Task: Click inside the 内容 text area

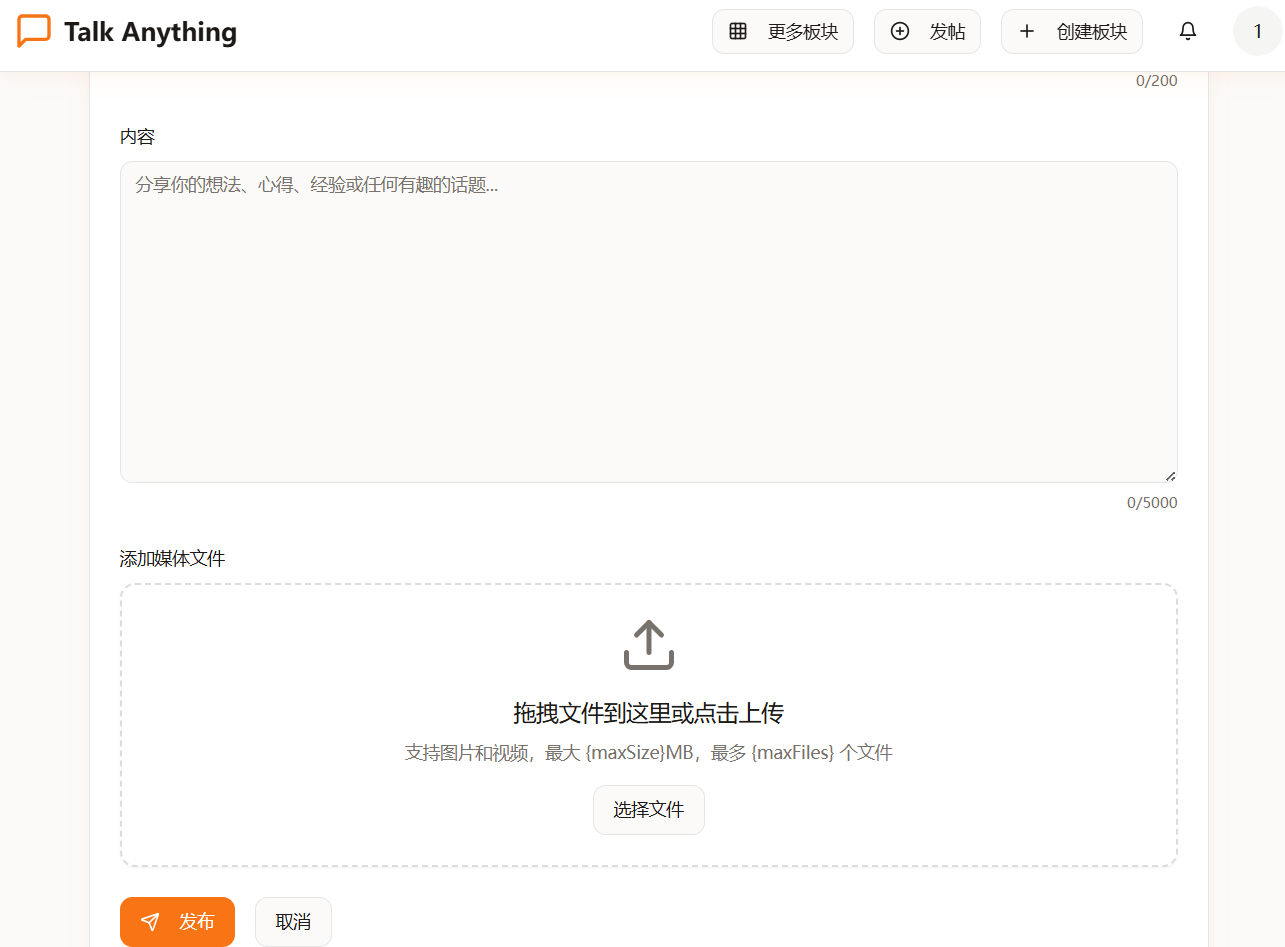Action: point(648,320)
